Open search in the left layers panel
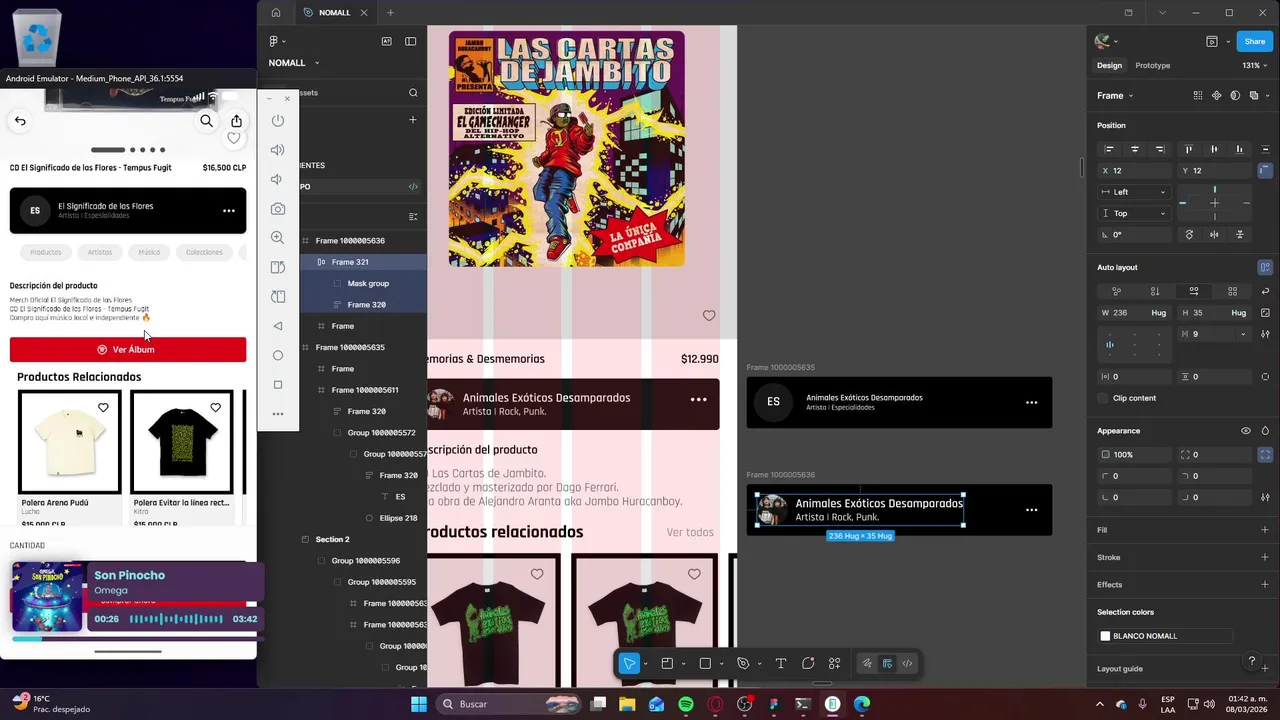The width and height of the screenshot is (1280, 720). [413, 92]
